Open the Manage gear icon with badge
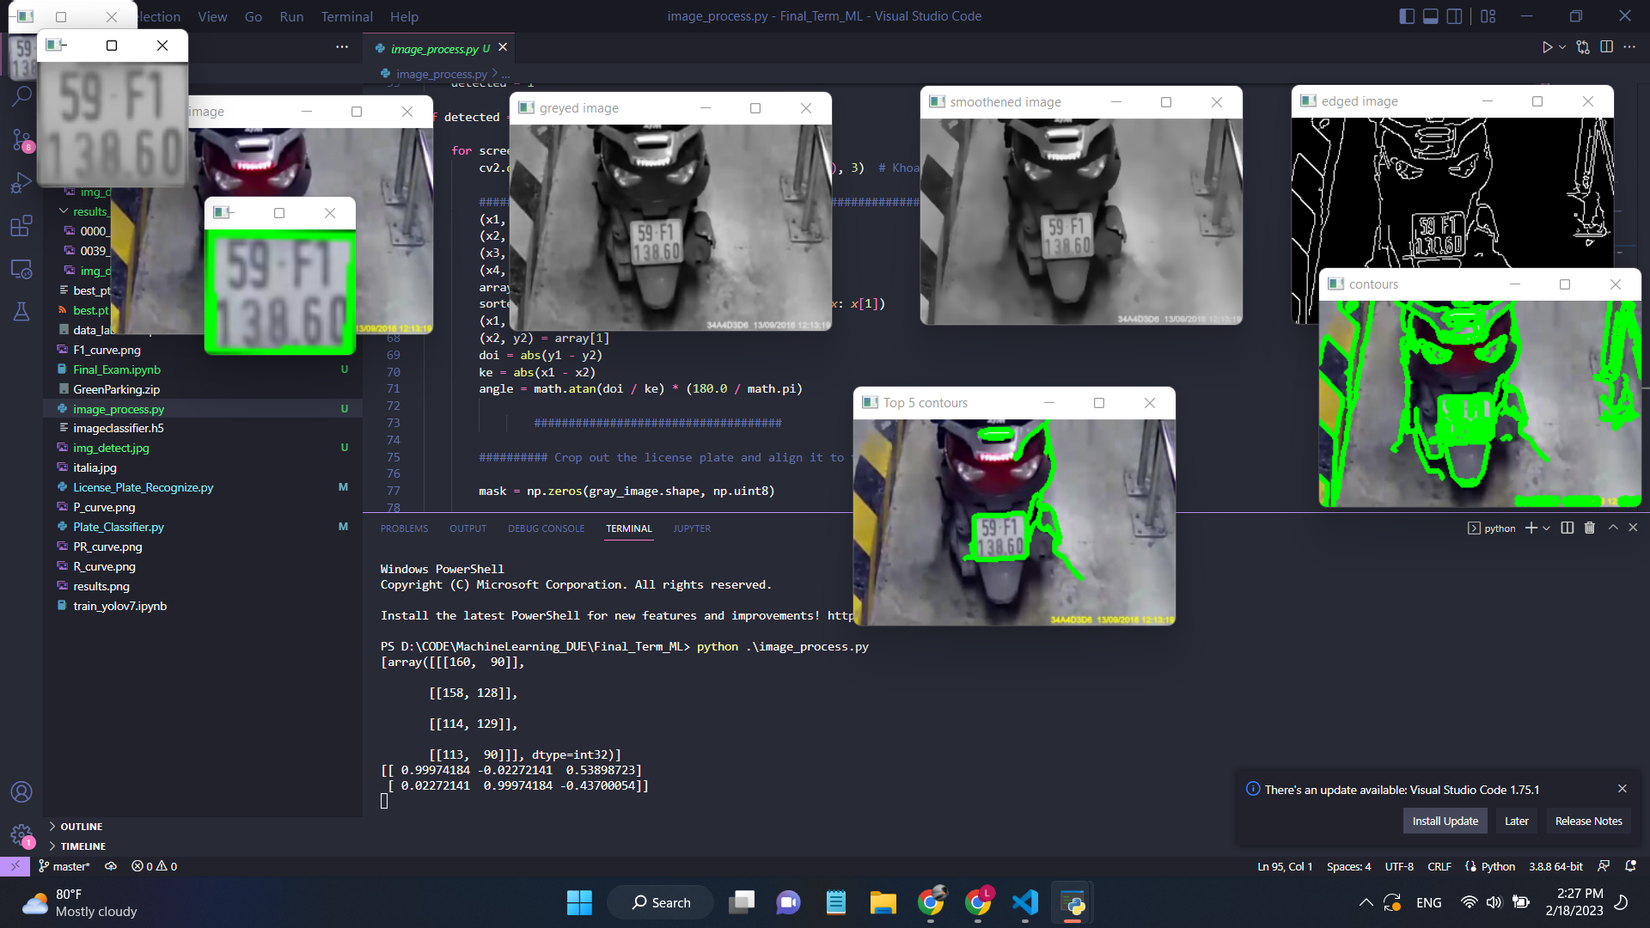1650x928 pixels. (21, 835)
